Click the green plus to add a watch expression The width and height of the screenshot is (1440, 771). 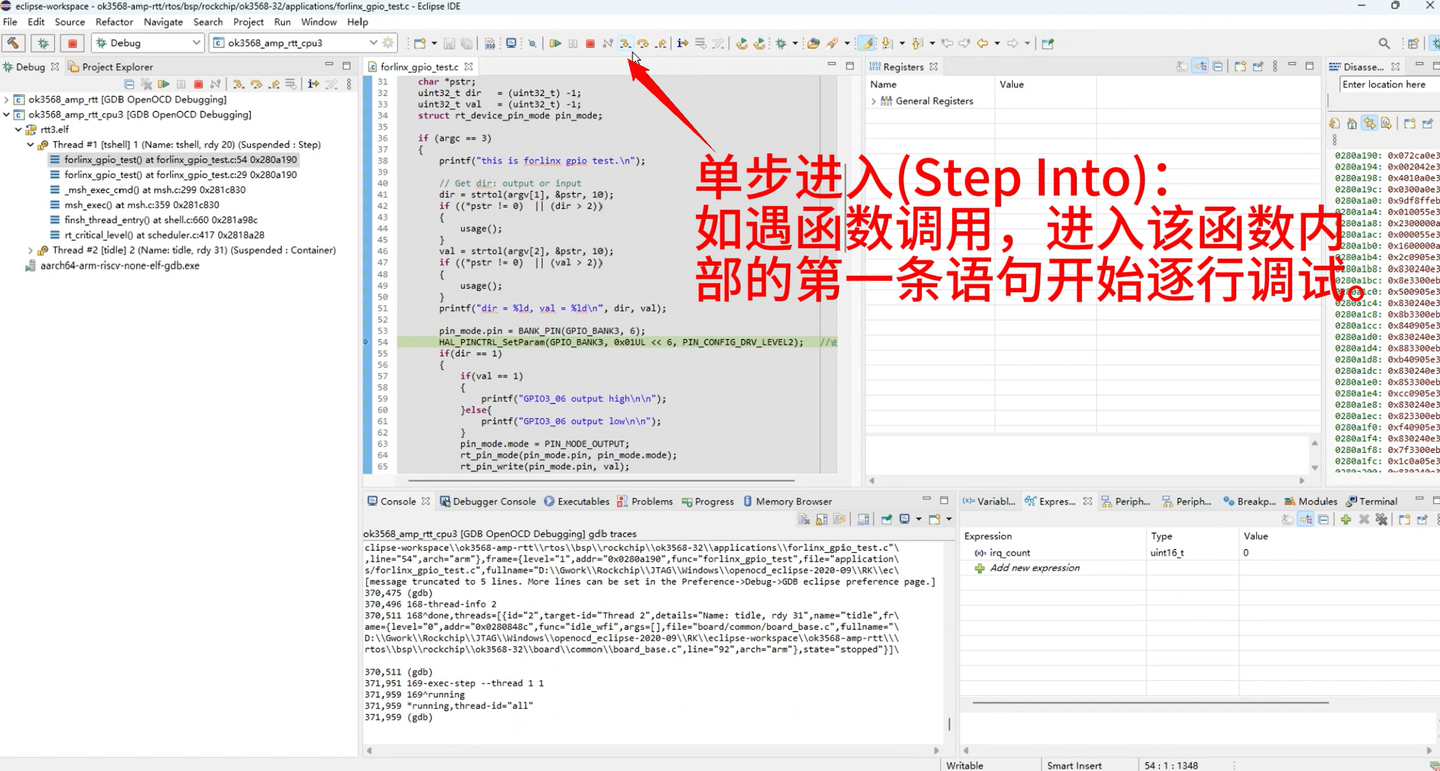pos(1346,520)
